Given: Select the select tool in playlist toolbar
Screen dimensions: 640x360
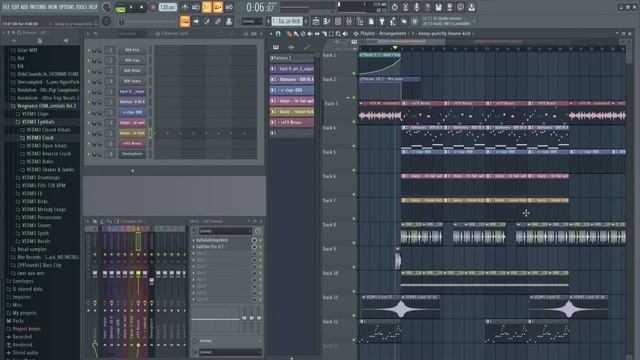Looking at the screenshot, I should [331, 34].
